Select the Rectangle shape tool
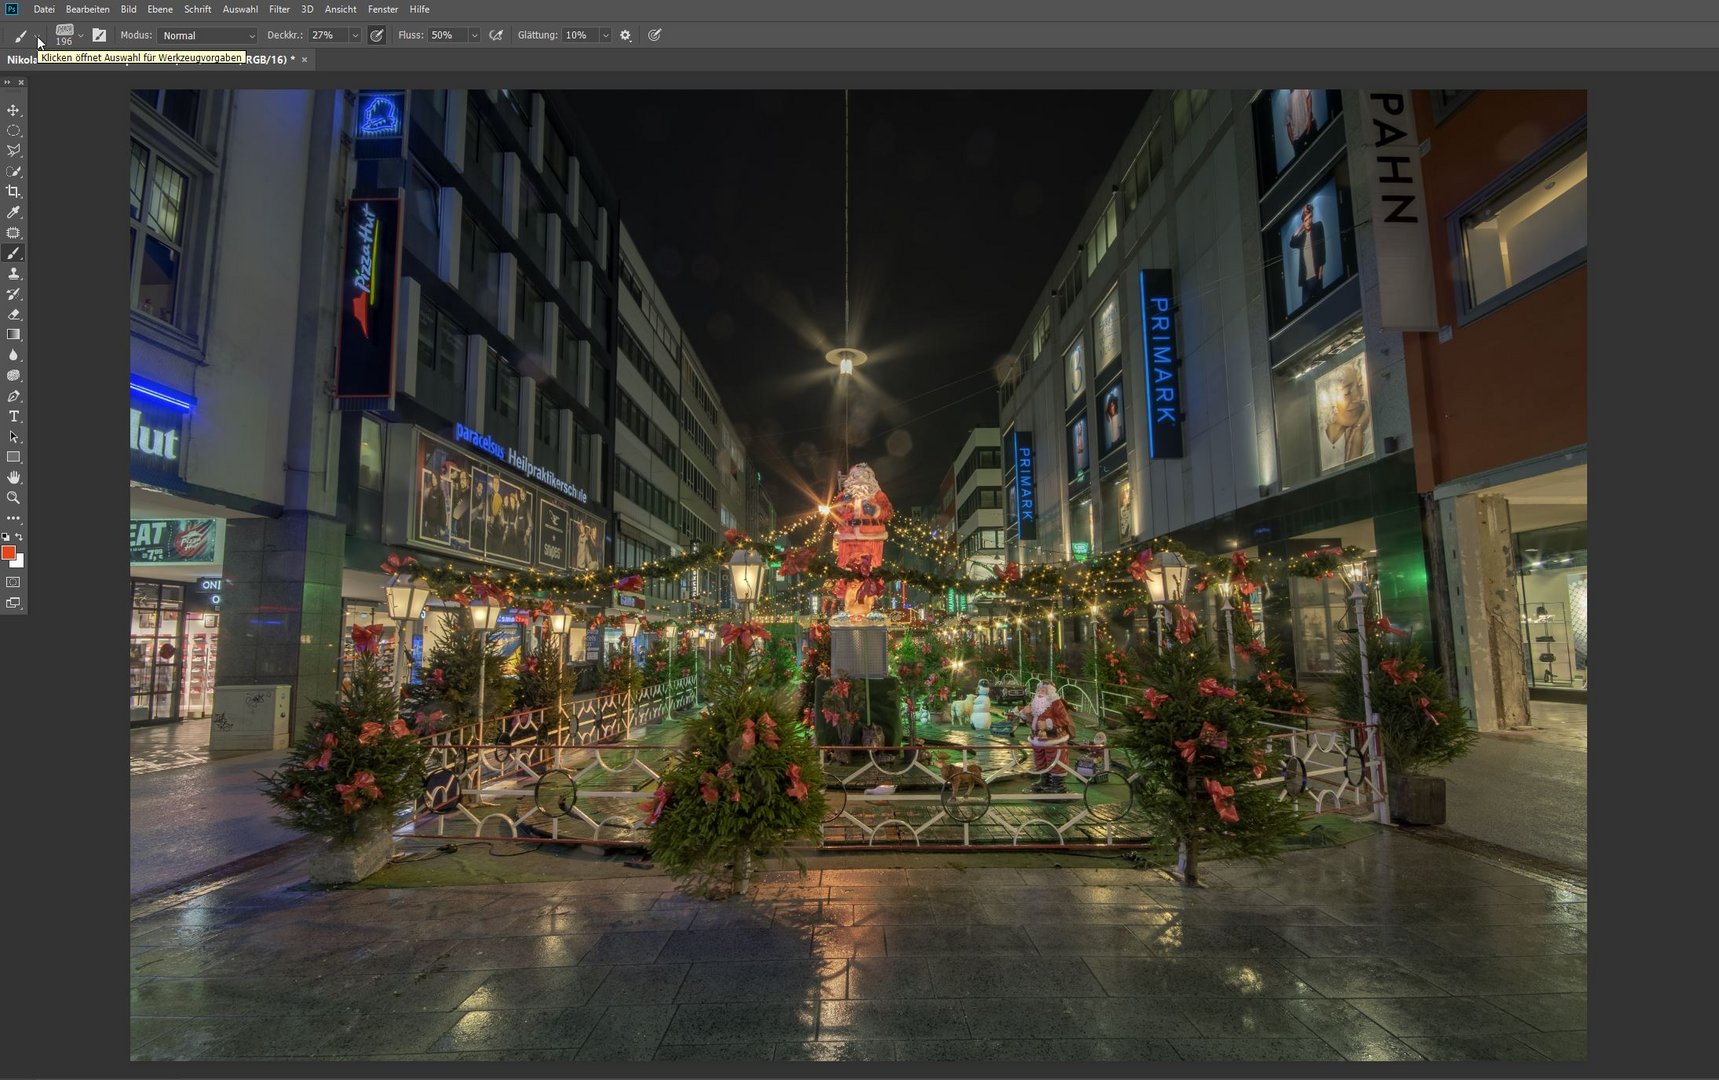This screenshot has width=1719, height=1080. (x=13, y=457)
